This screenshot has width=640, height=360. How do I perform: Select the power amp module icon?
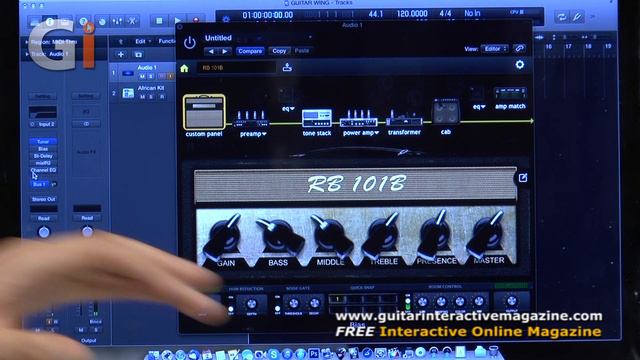coord(359,118)
